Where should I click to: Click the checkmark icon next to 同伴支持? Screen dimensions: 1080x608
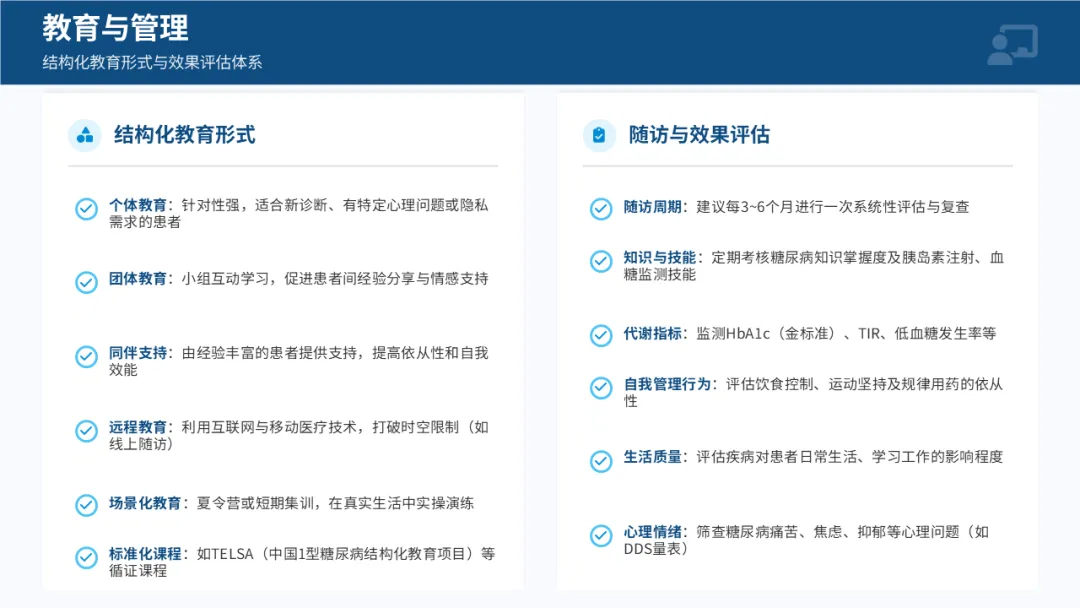coord(86,357)
